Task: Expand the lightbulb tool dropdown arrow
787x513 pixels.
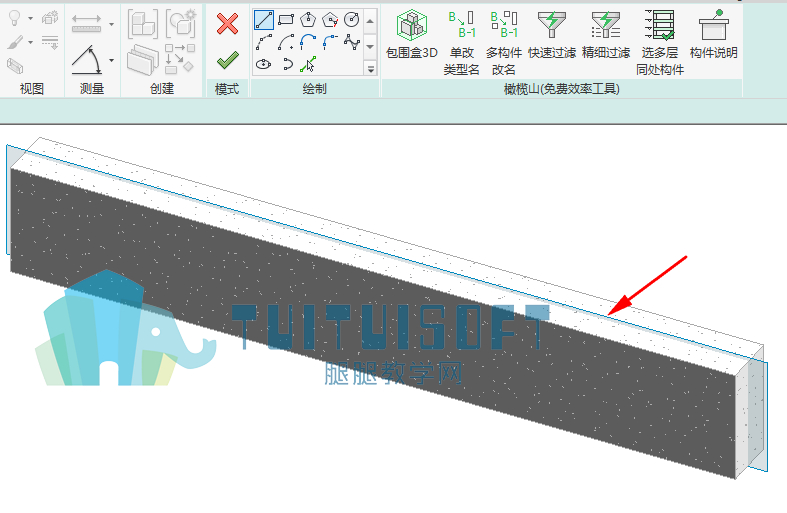Action: coord(30,19)
